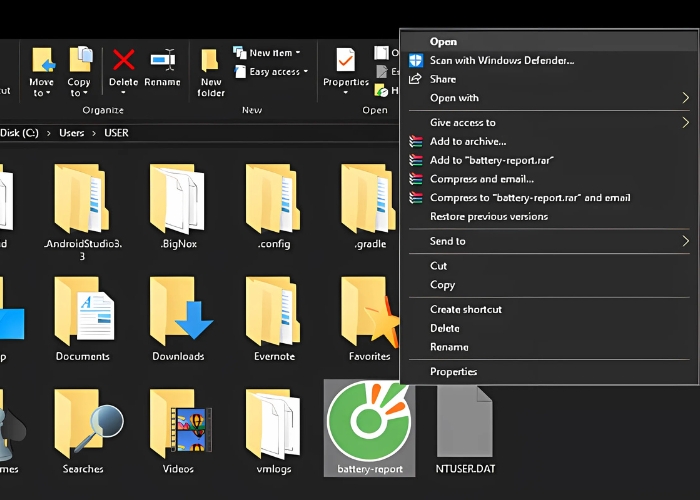This screenshot has height=500, width=700.
Task: Choose Scan with Windows Defender
Action: coord(501,61)
